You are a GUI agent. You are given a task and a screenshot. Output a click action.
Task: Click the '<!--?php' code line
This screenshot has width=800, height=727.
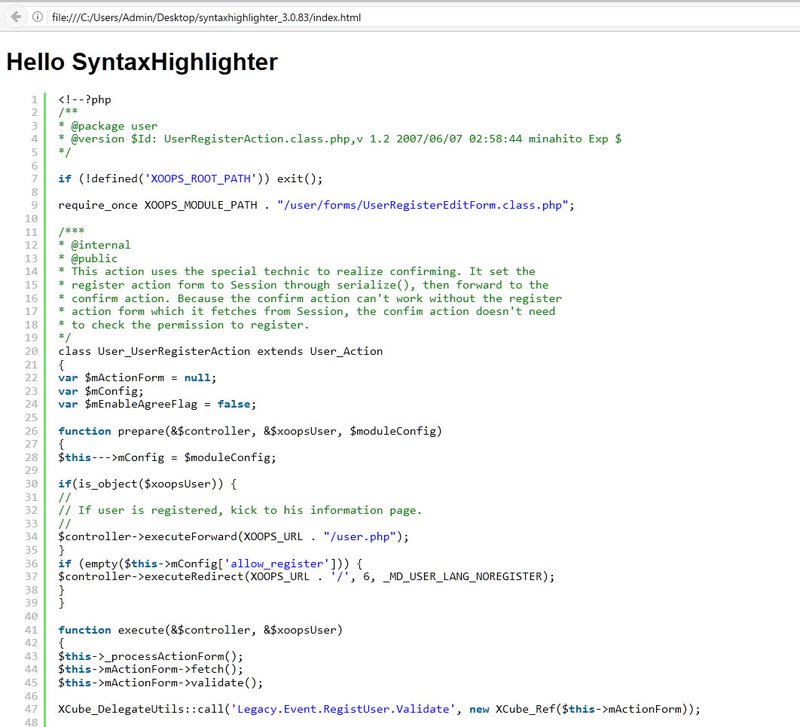[x=85, y=99]
